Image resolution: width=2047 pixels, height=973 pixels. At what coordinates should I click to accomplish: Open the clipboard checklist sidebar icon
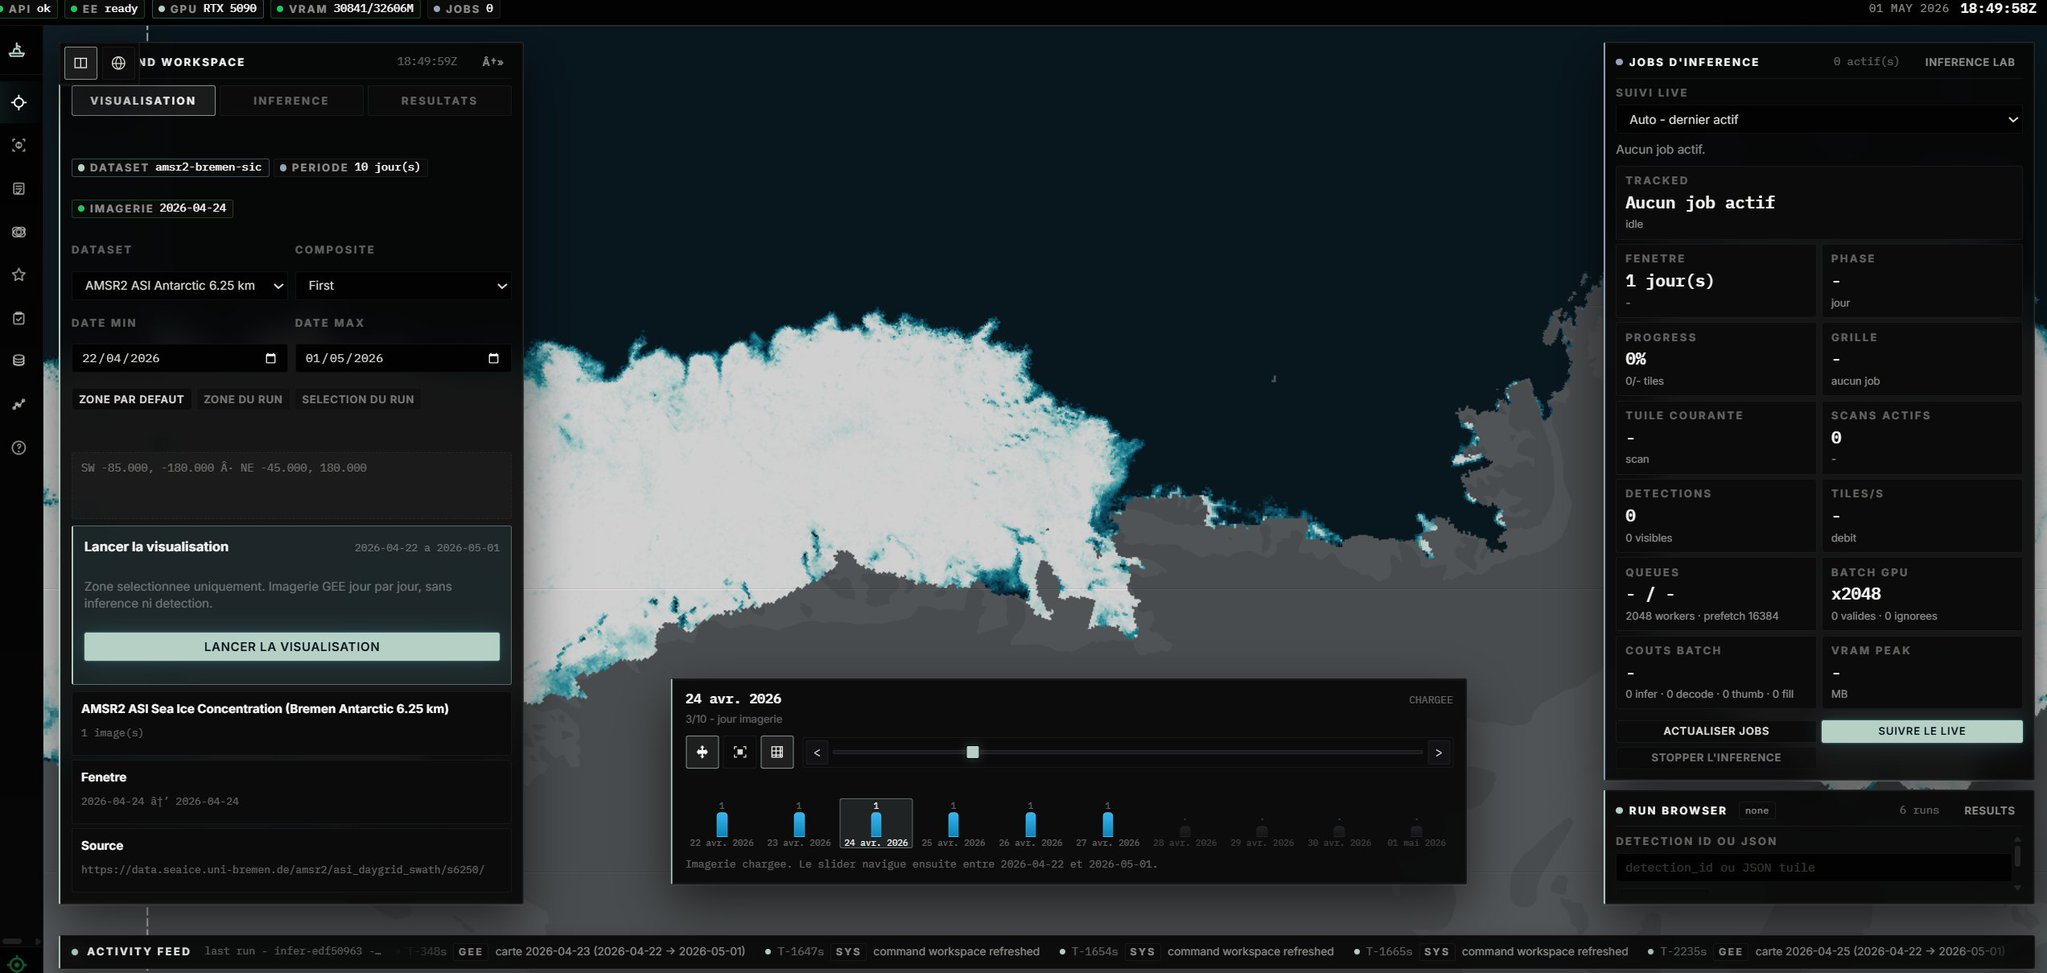18,318
